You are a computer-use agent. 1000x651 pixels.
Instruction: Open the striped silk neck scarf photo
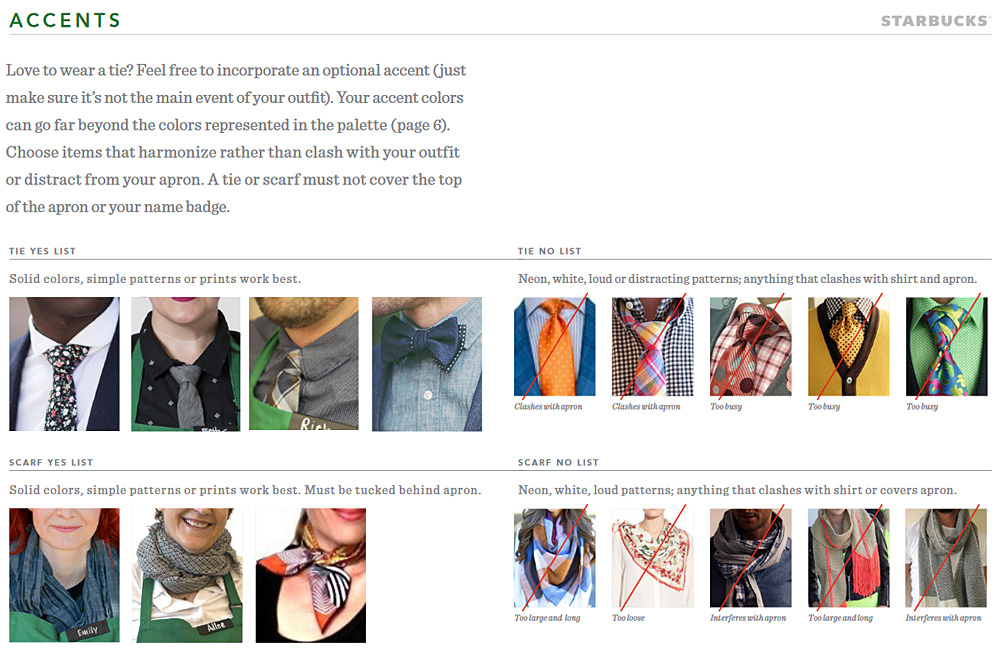[x=311, y=575]
